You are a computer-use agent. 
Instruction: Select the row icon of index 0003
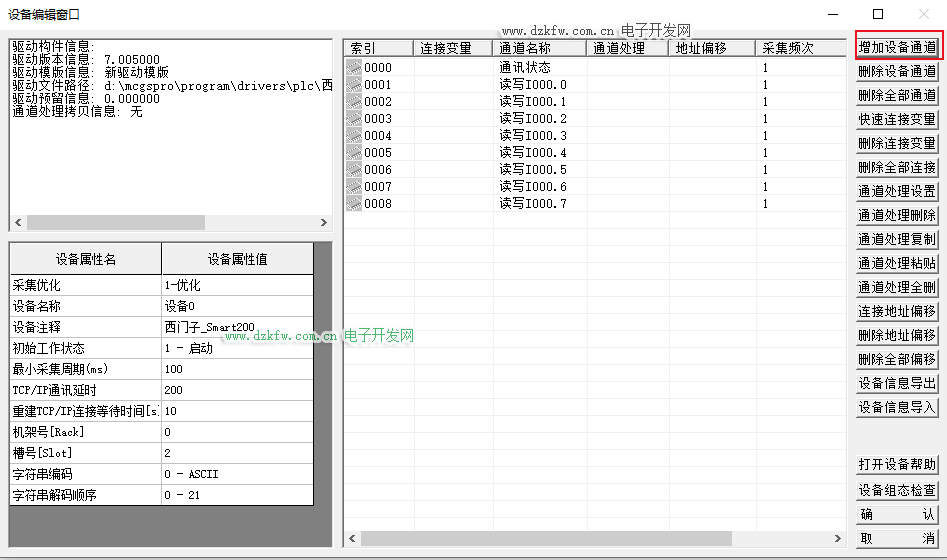[353, 119]
